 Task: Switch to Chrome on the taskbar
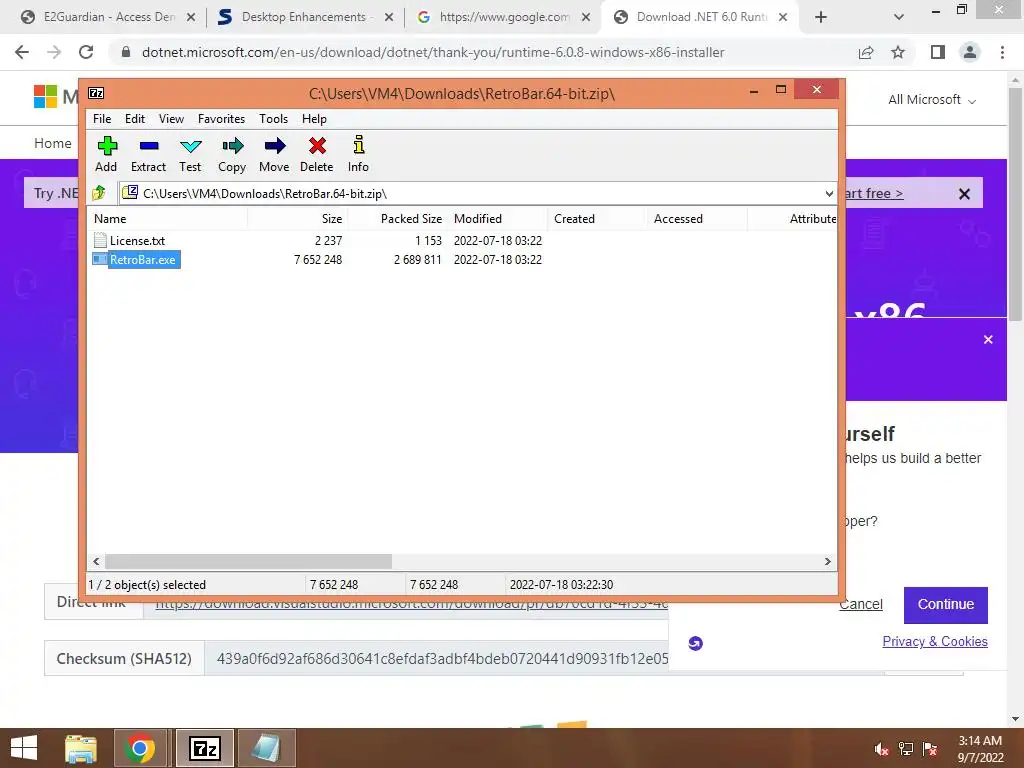point(140,748)
